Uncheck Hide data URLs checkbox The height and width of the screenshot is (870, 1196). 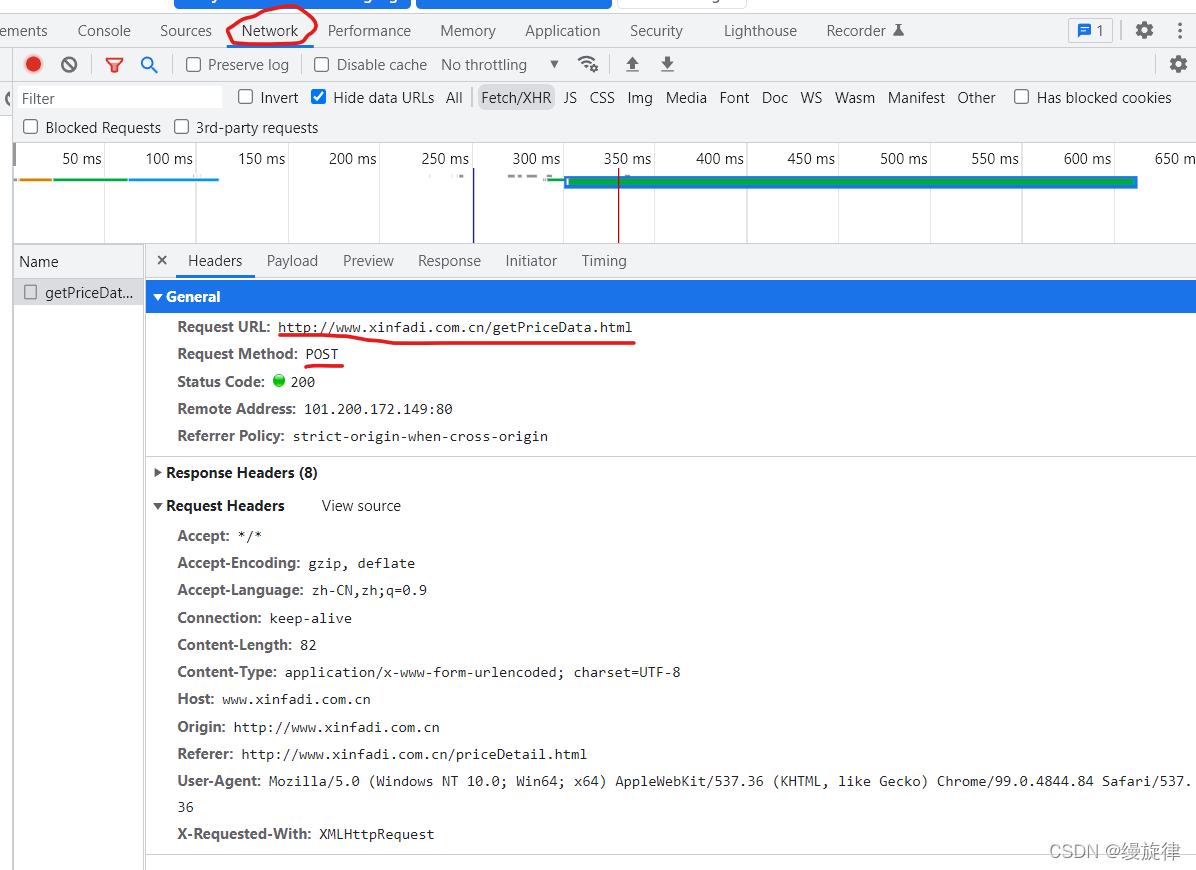[x=319, y=97]
